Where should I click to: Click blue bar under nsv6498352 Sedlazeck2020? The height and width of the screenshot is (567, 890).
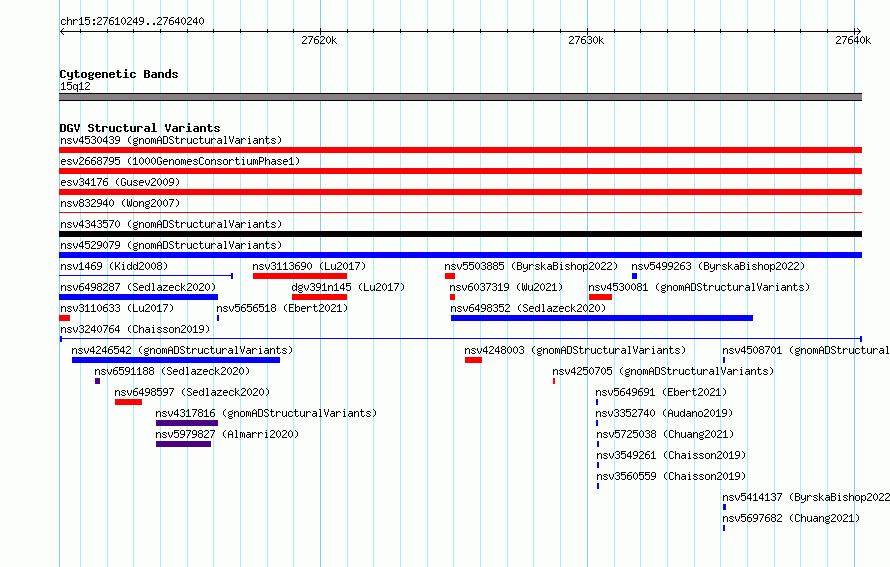coord(602,318)
